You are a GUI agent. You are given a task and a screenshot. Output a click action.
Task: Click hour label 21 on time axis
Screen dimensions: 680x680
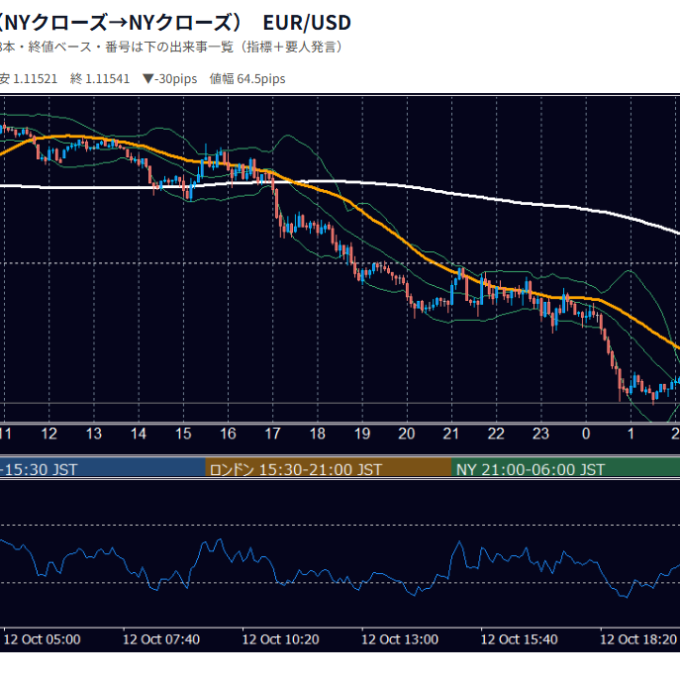451,434
